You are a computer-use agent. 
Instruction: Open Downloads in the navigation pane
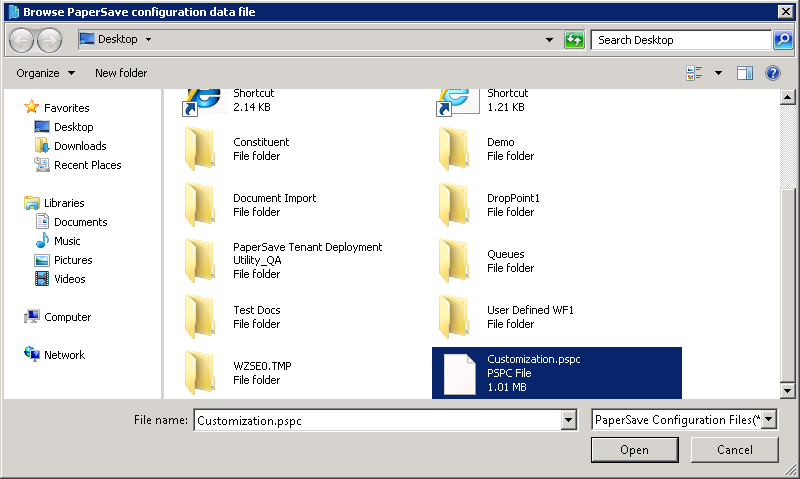click(80, 146)
